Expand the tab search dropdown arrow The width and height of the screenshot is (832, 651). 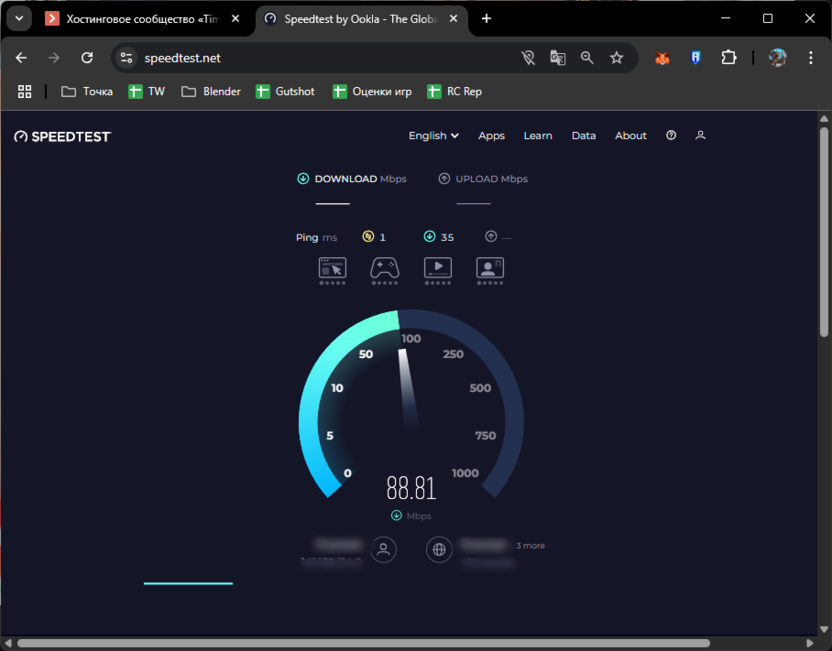point(19,18)
